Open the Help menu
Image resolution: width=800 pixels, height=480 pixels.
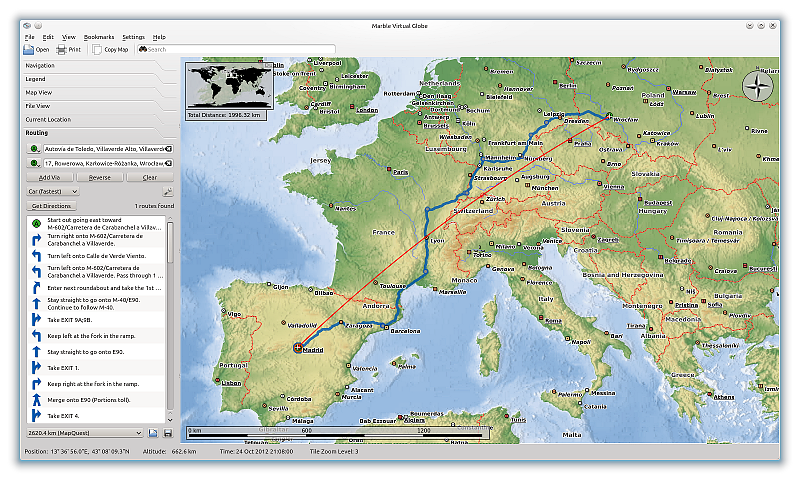click(x=159, y=37)
